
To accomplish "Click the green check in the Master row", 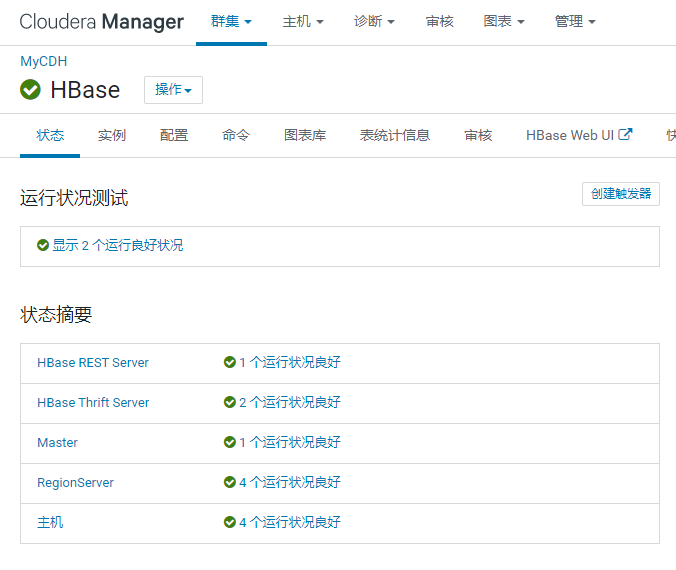I will click(229, 442).
